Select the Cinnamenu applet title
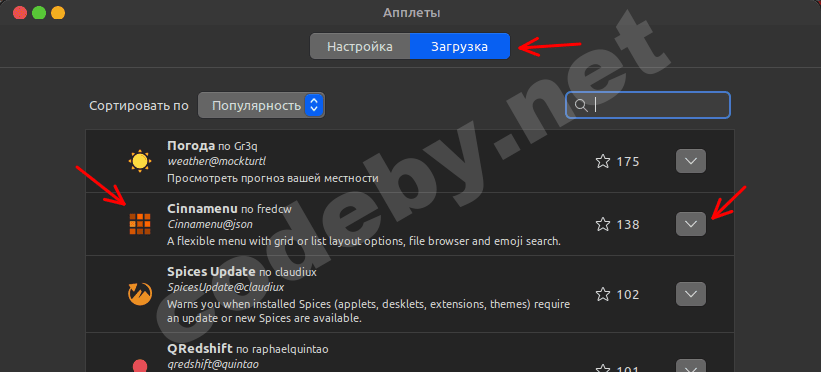 (x=203, y=208)
